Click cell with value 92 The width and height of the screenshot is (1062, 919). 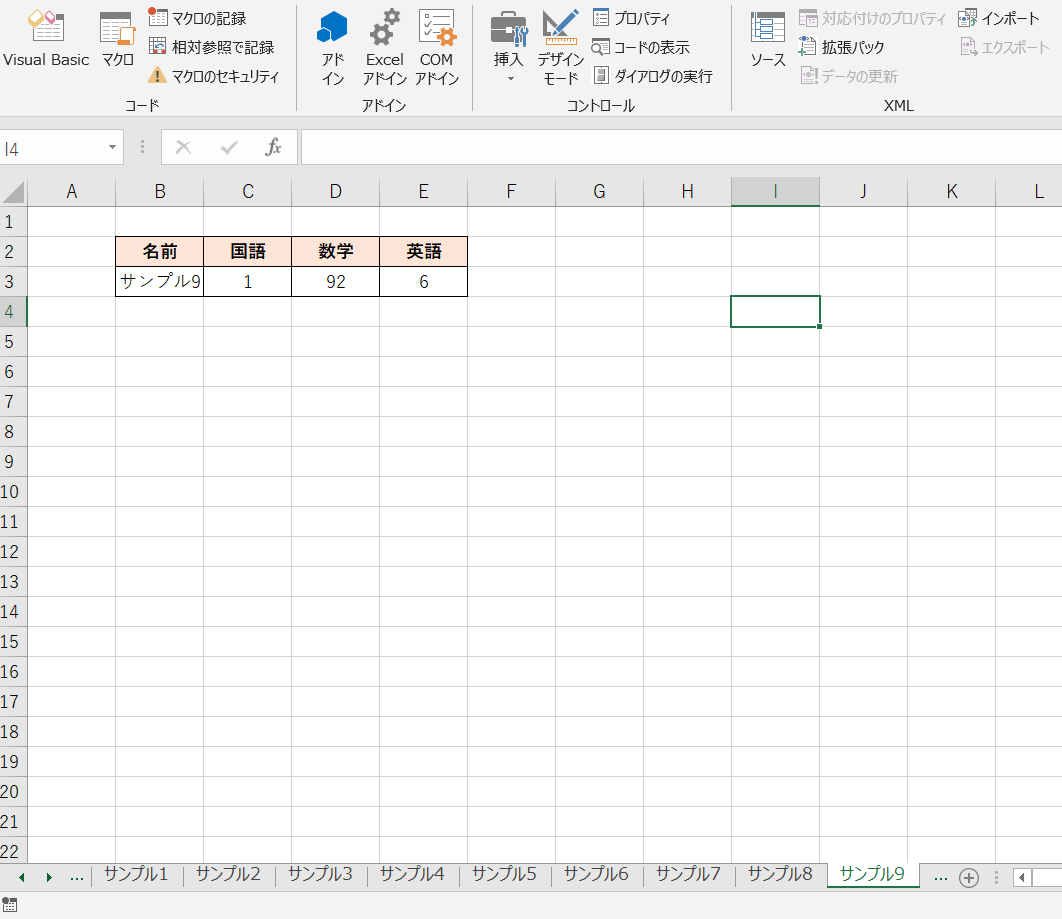click(x=336, y=281)
